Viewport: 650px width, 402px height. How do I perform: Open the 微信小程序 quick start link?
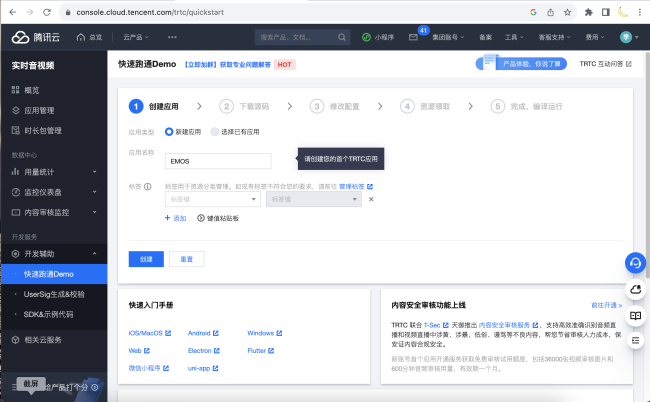pos(149,368)
